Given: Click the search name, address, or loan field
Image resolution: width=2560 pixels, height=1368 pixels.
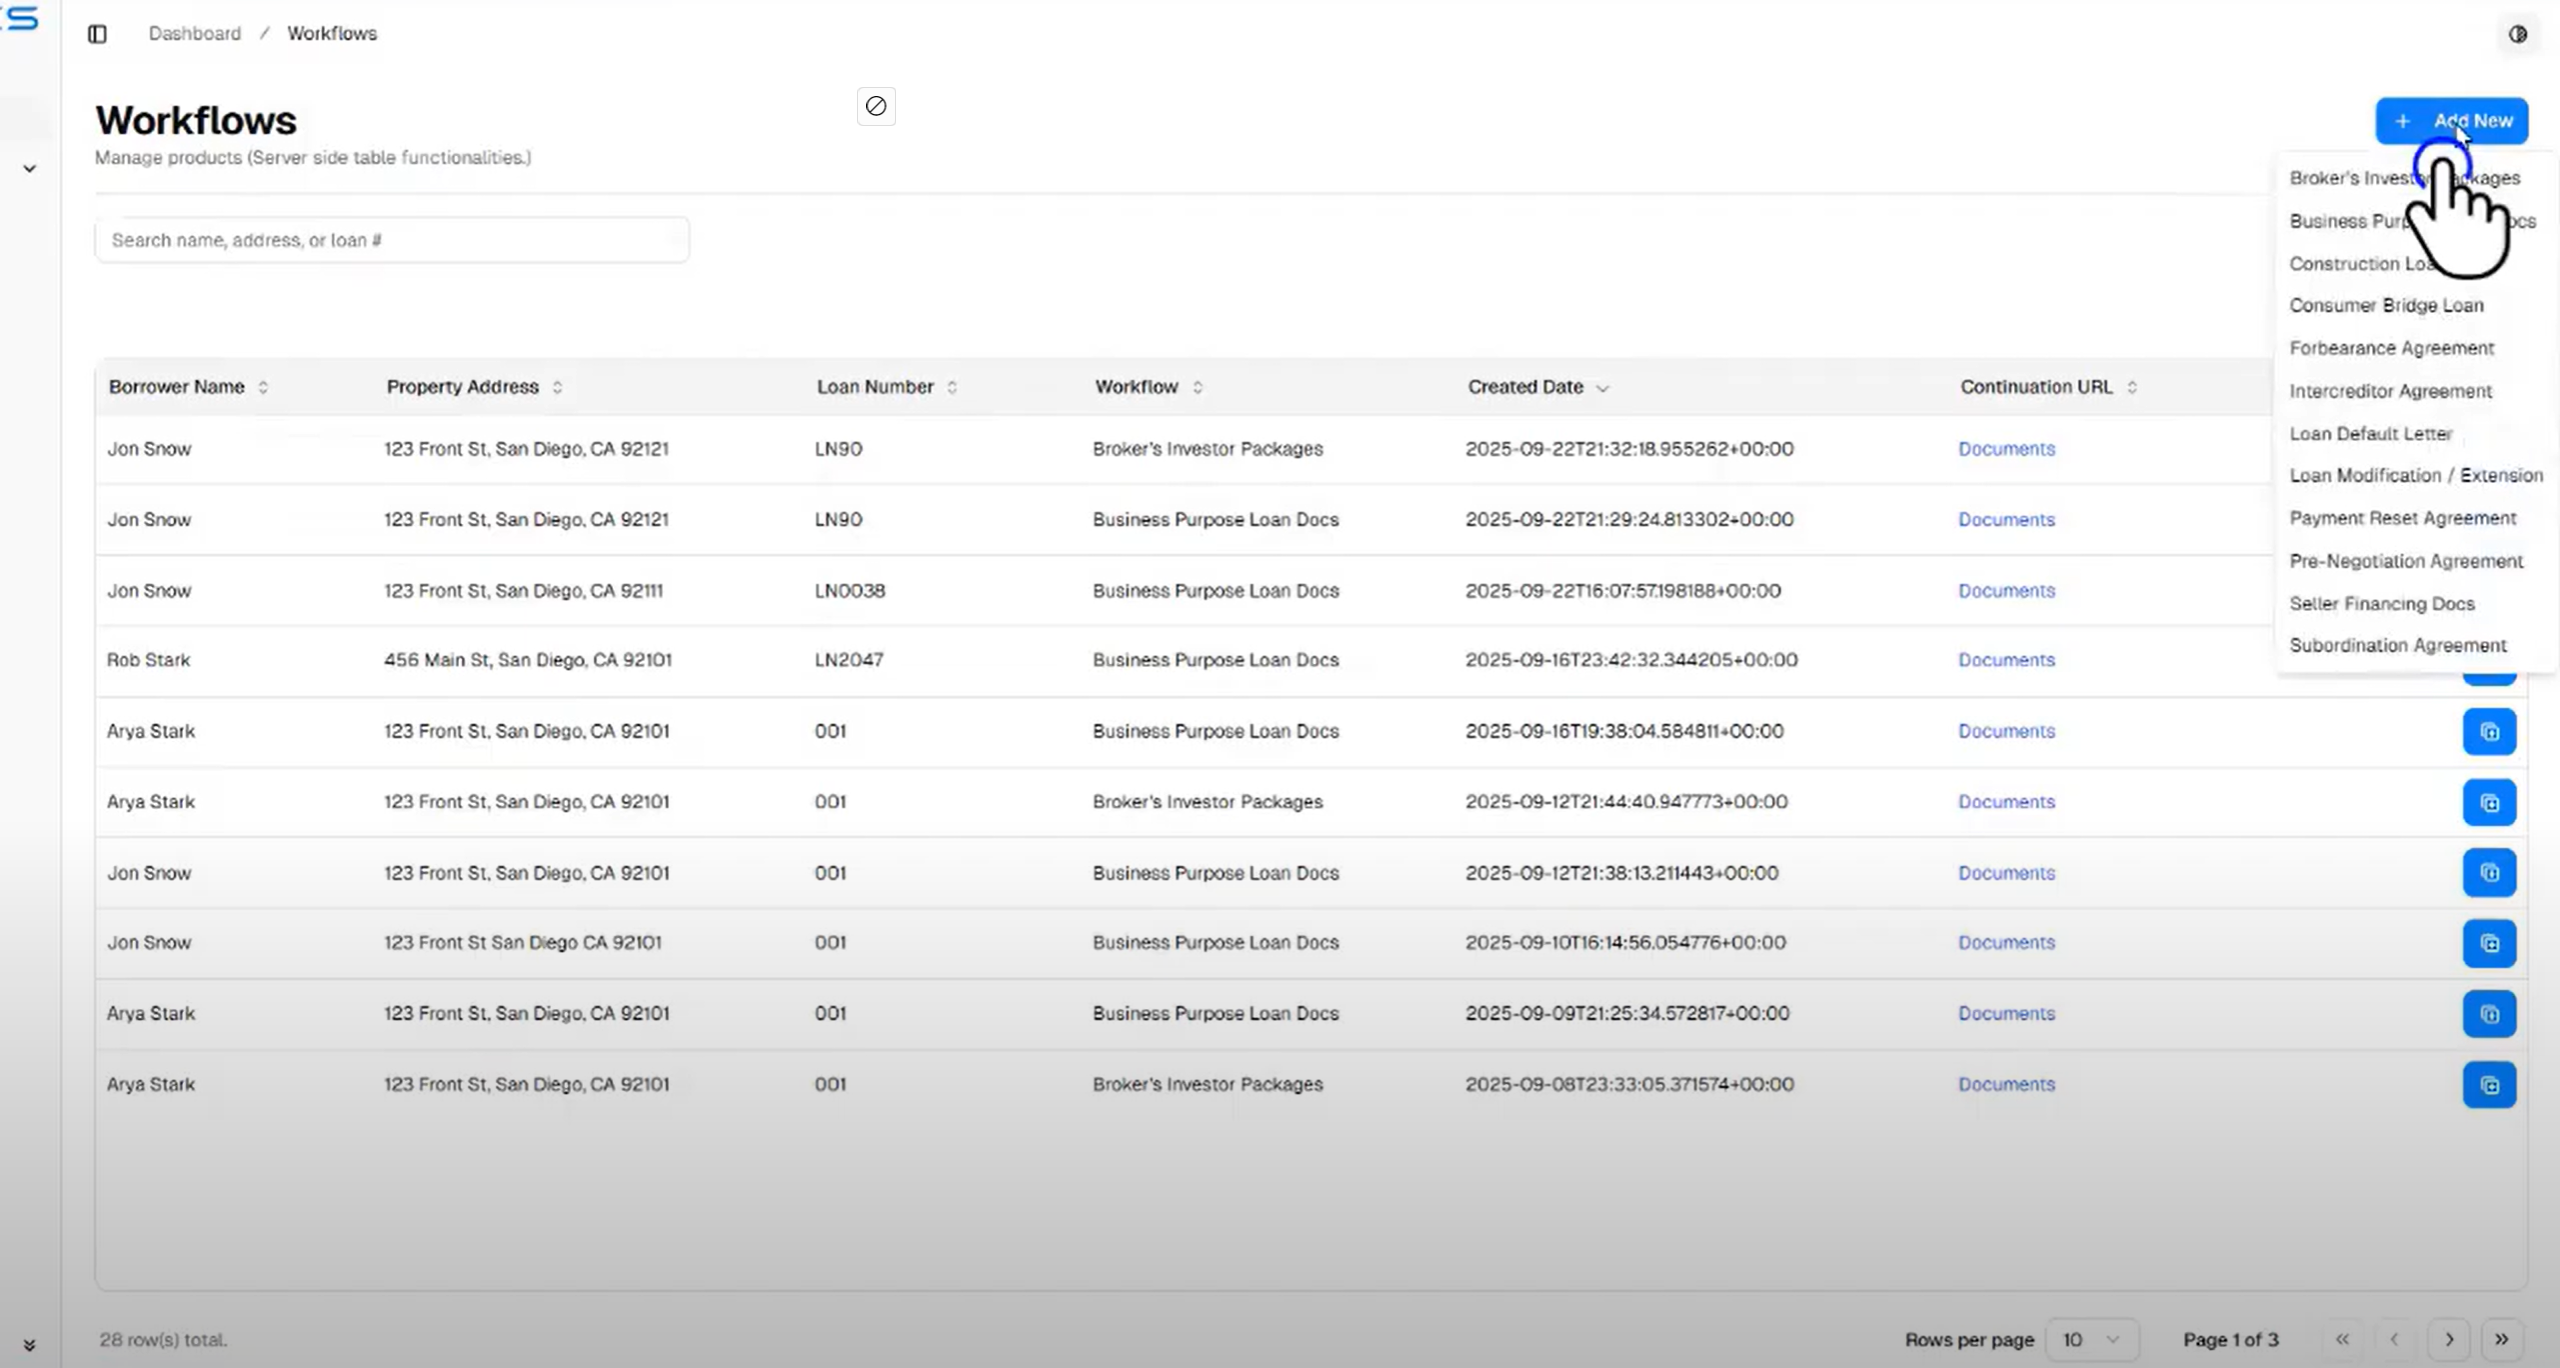Looking at the screenshot, I should [x=391, y=239].
